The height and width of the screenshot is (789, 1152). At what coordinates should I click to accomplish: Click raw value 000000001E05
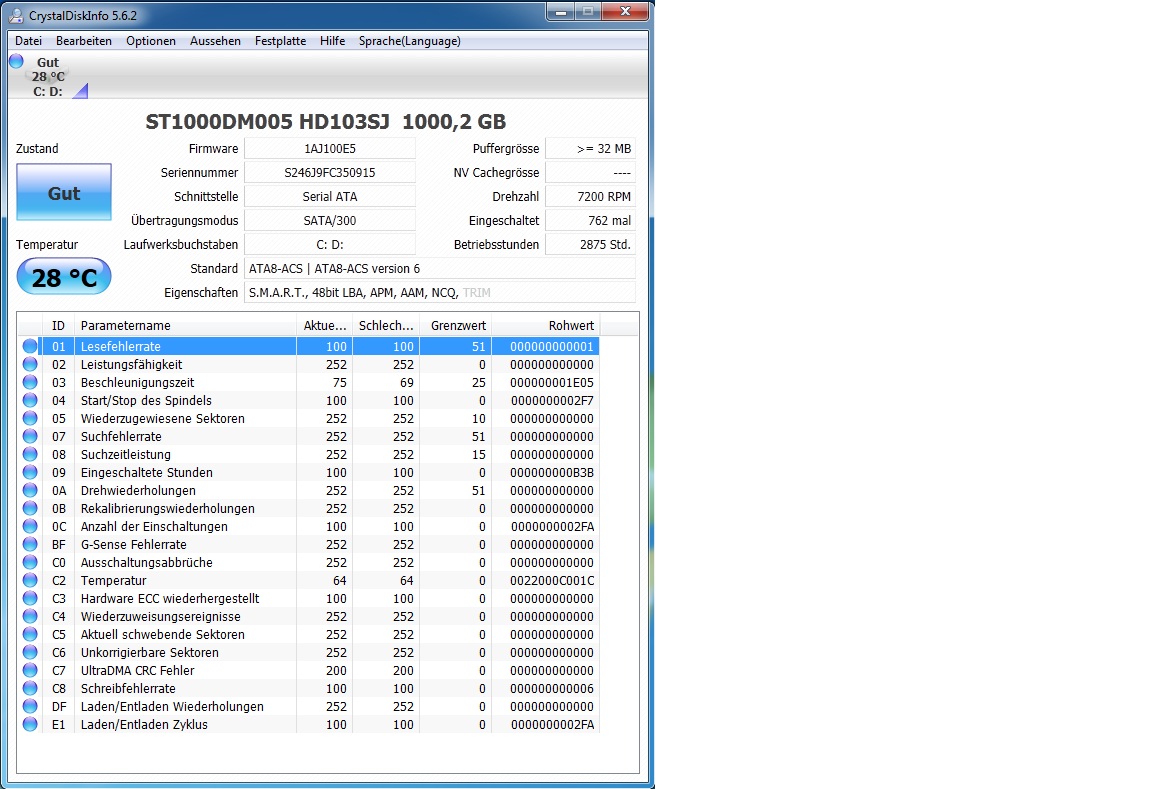click(552, 383)
